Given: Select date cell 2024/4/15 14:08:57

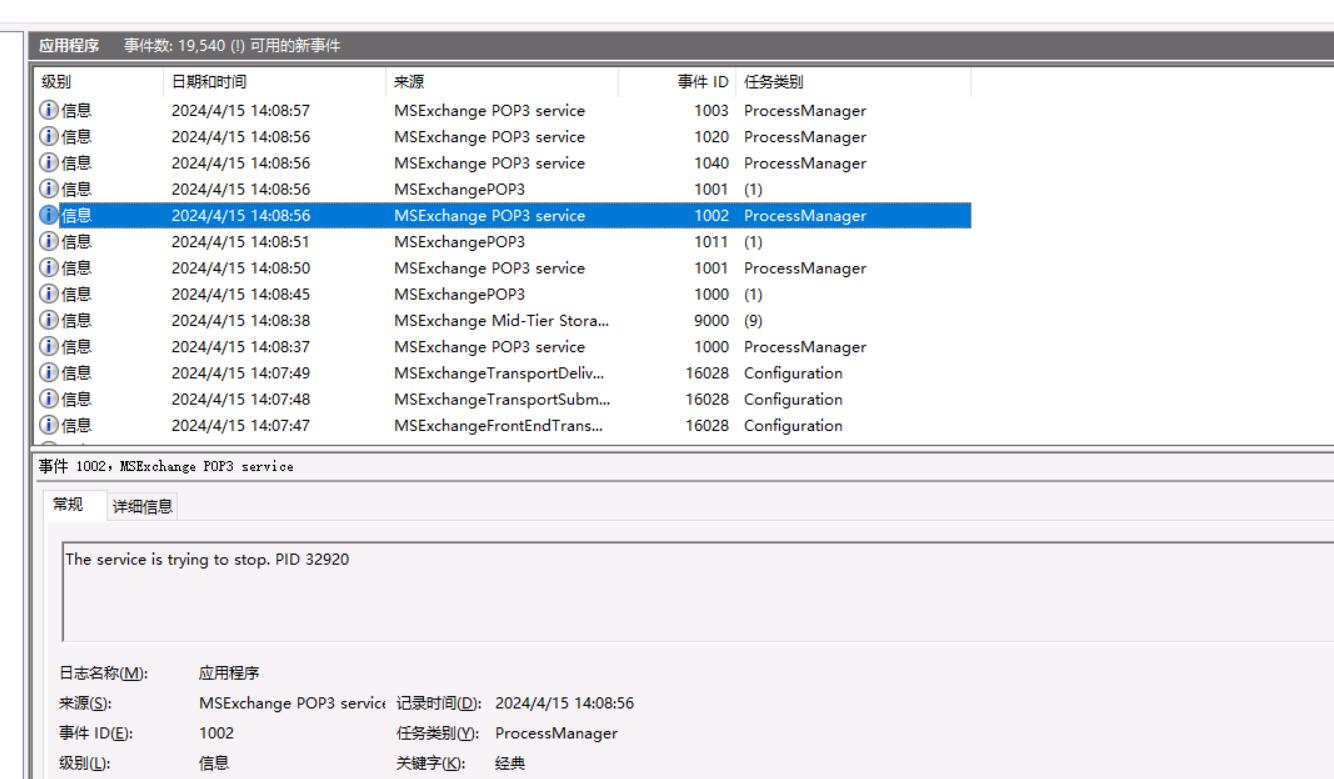Looking at the screenshot, I should click(x=239, y=111).
